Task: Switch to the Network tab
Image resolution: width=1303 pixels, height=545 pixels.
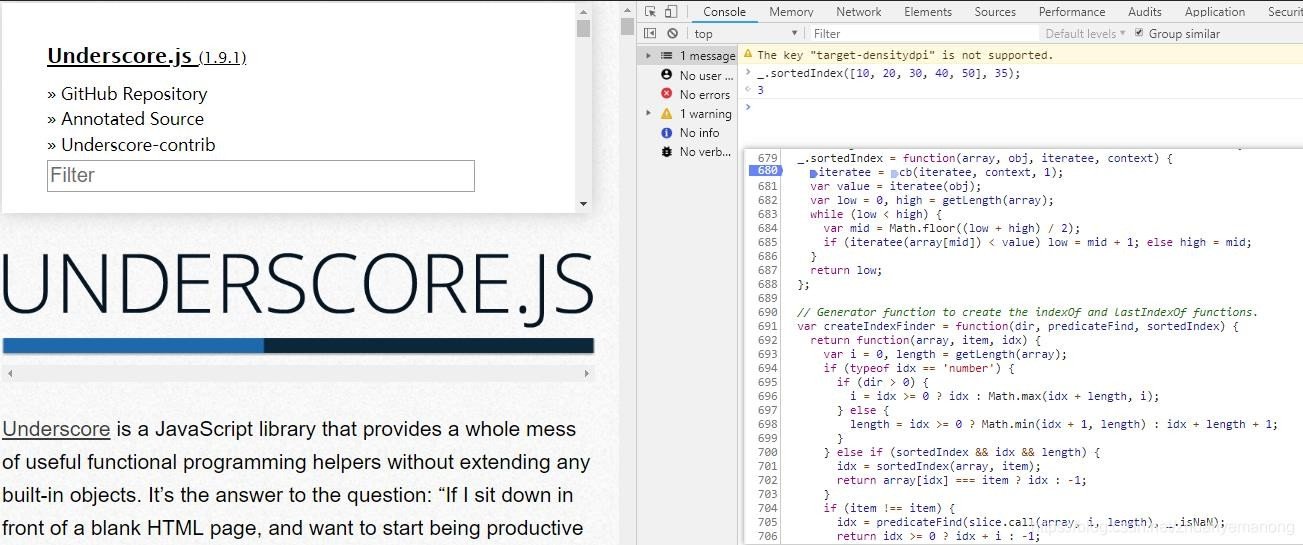Action: pyautogui.click(x=858, y=12)
